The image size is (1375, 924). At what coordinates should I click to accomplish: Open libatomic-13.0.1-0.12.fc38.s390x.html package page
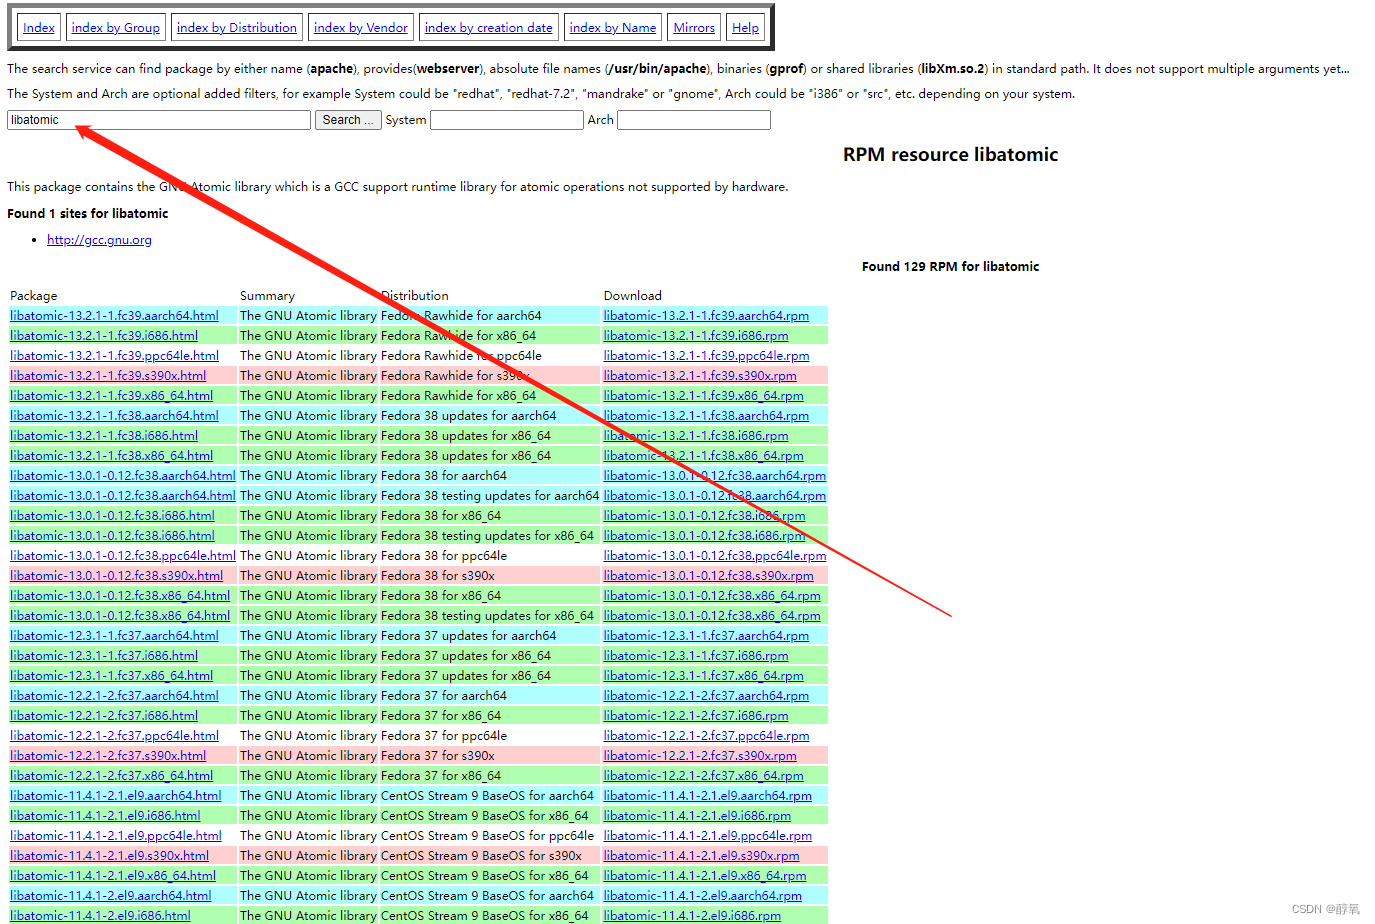(112, 575)
